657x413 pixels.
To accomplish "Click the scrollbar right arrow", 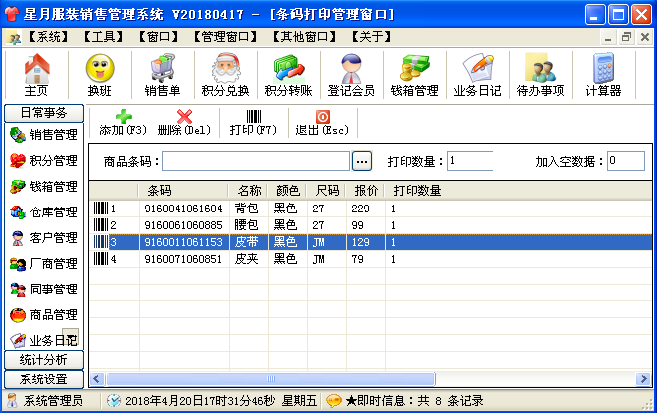I will click(643, 379).
